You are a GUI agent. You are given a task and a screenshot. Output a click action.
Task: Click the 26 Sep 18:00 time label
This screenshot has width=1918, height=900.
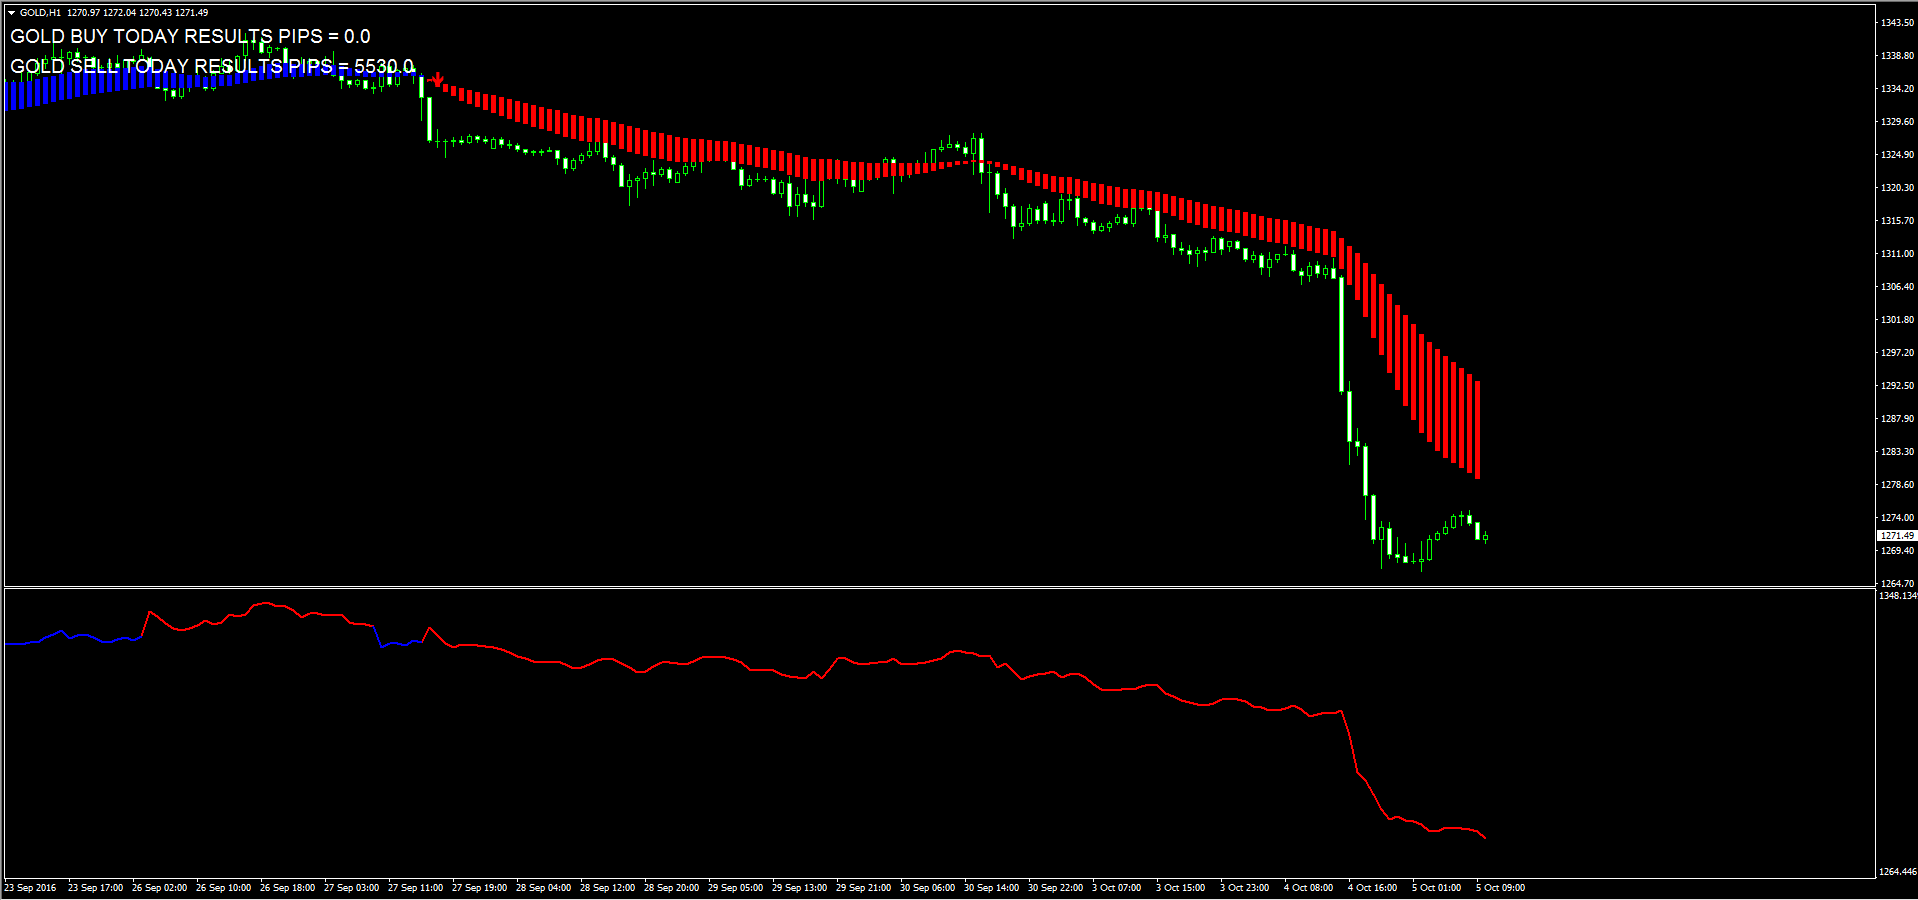(287, 888)
